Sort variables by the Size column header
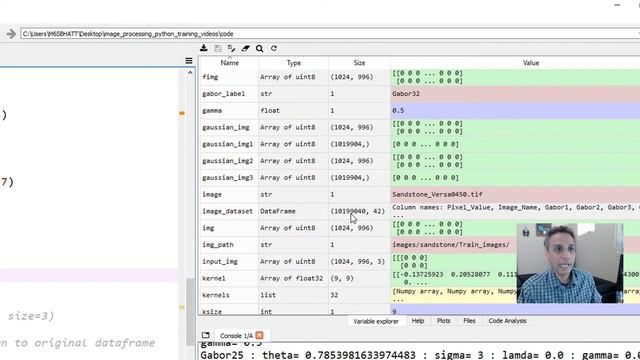The width and height of the screenshot is (640, 360). pos(359,63)
